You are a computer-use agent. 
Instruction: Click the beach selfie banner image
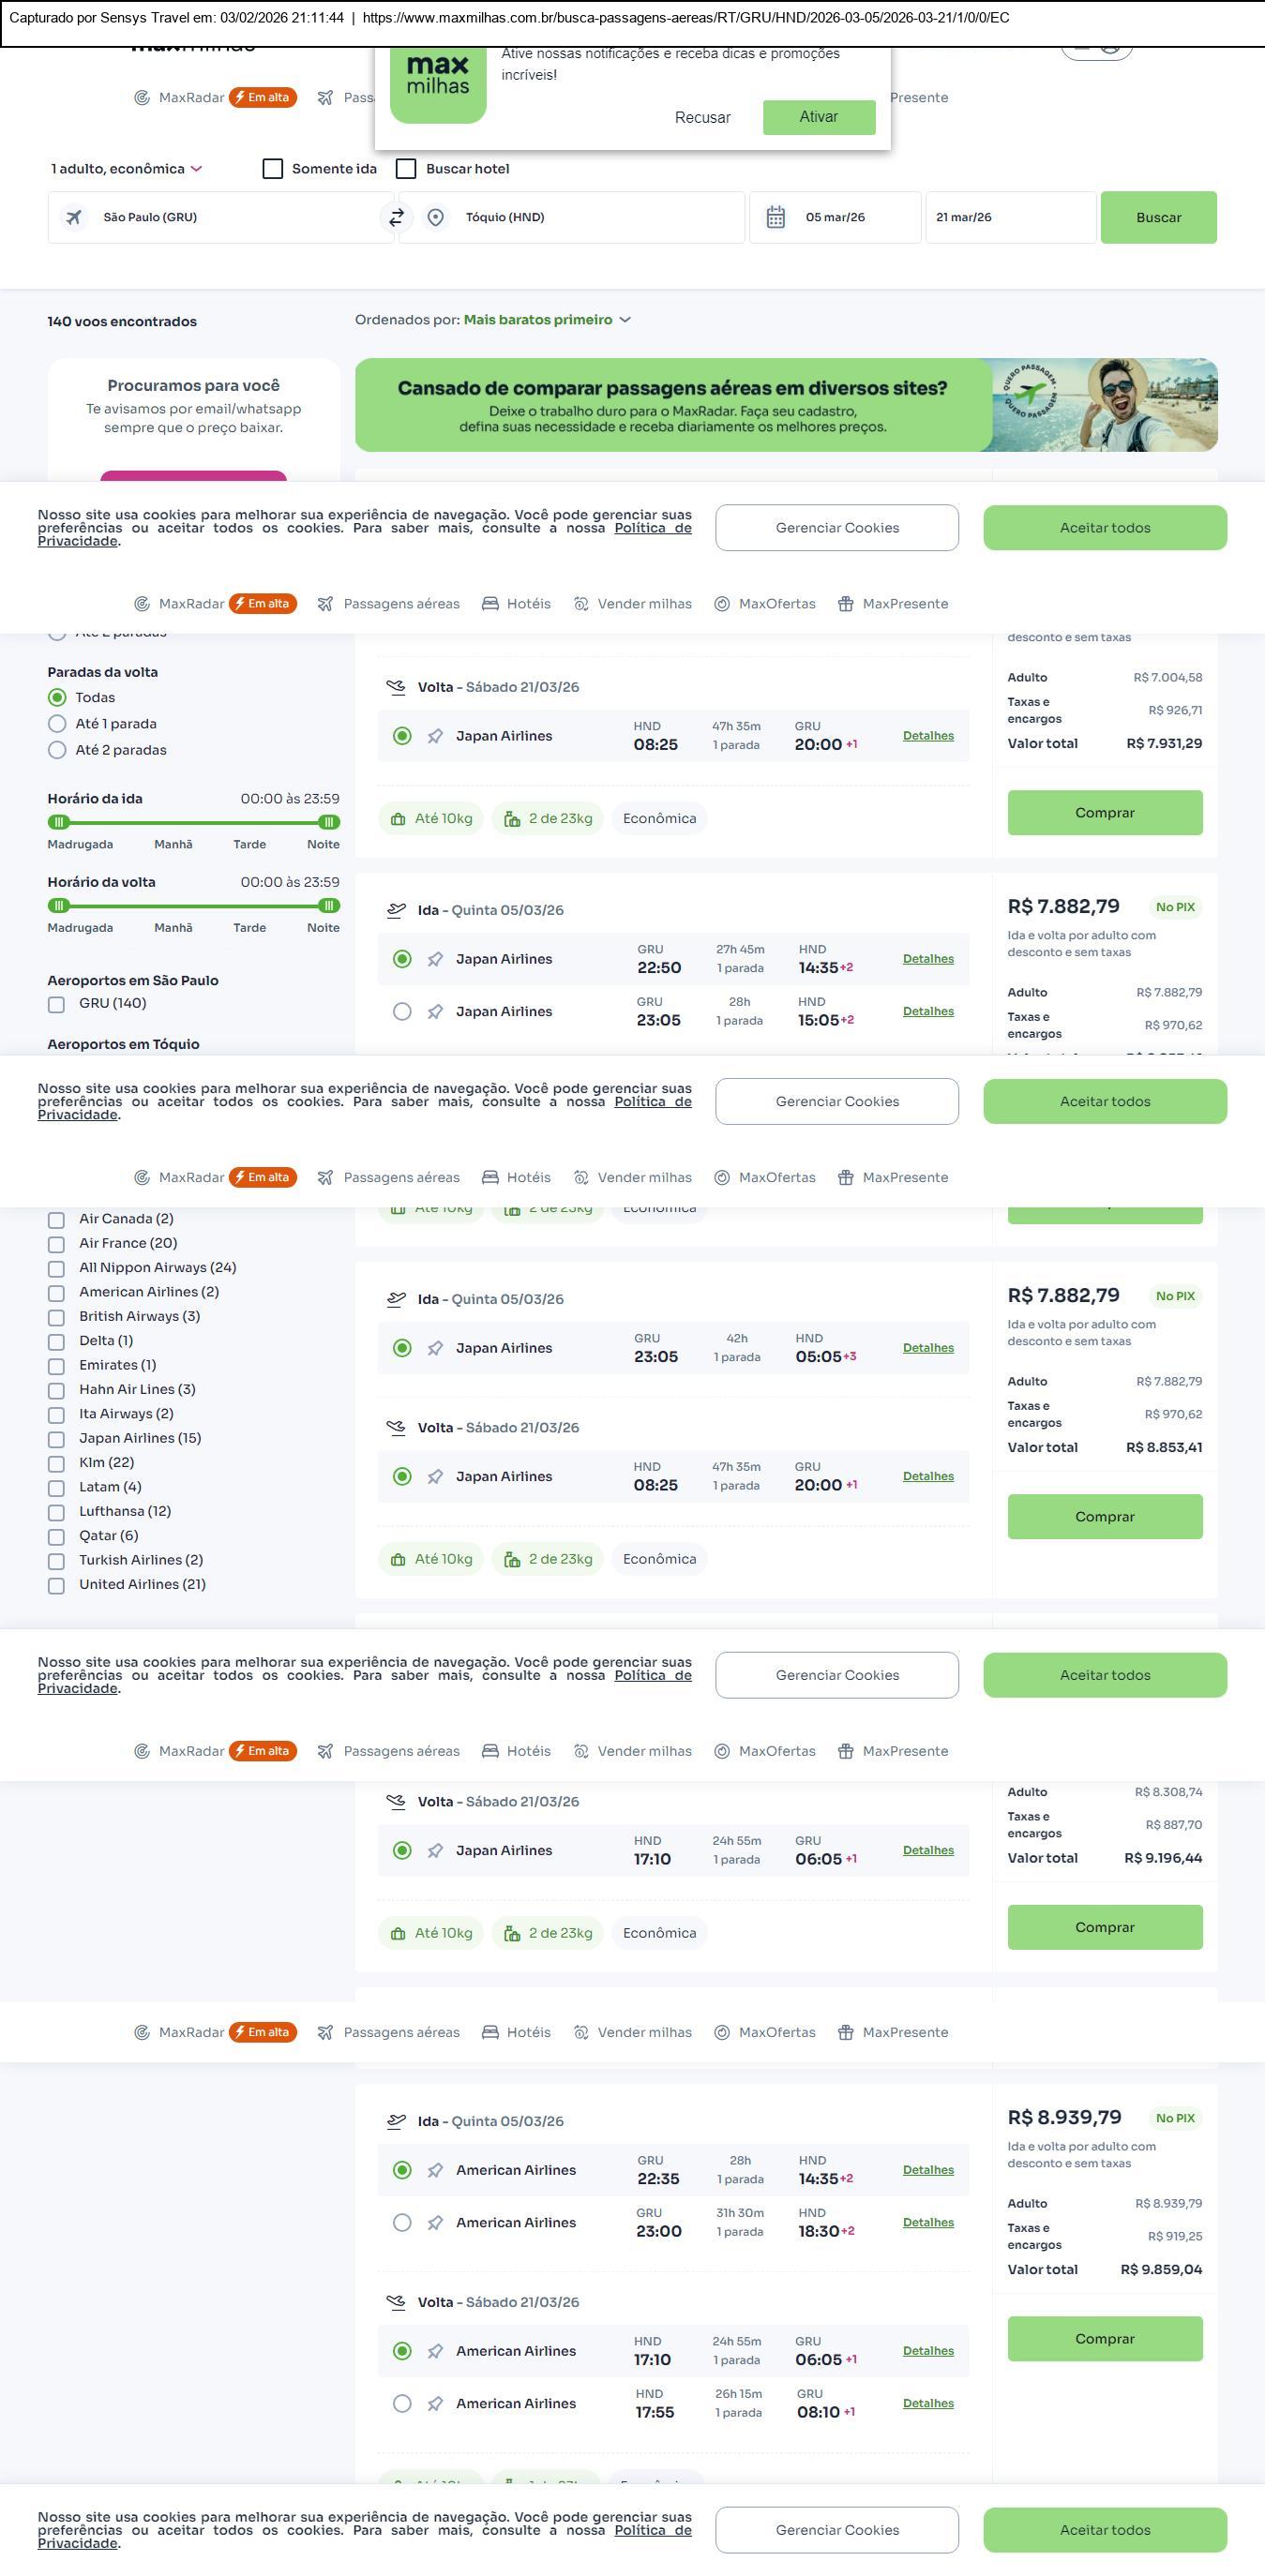click(1104, 405)
